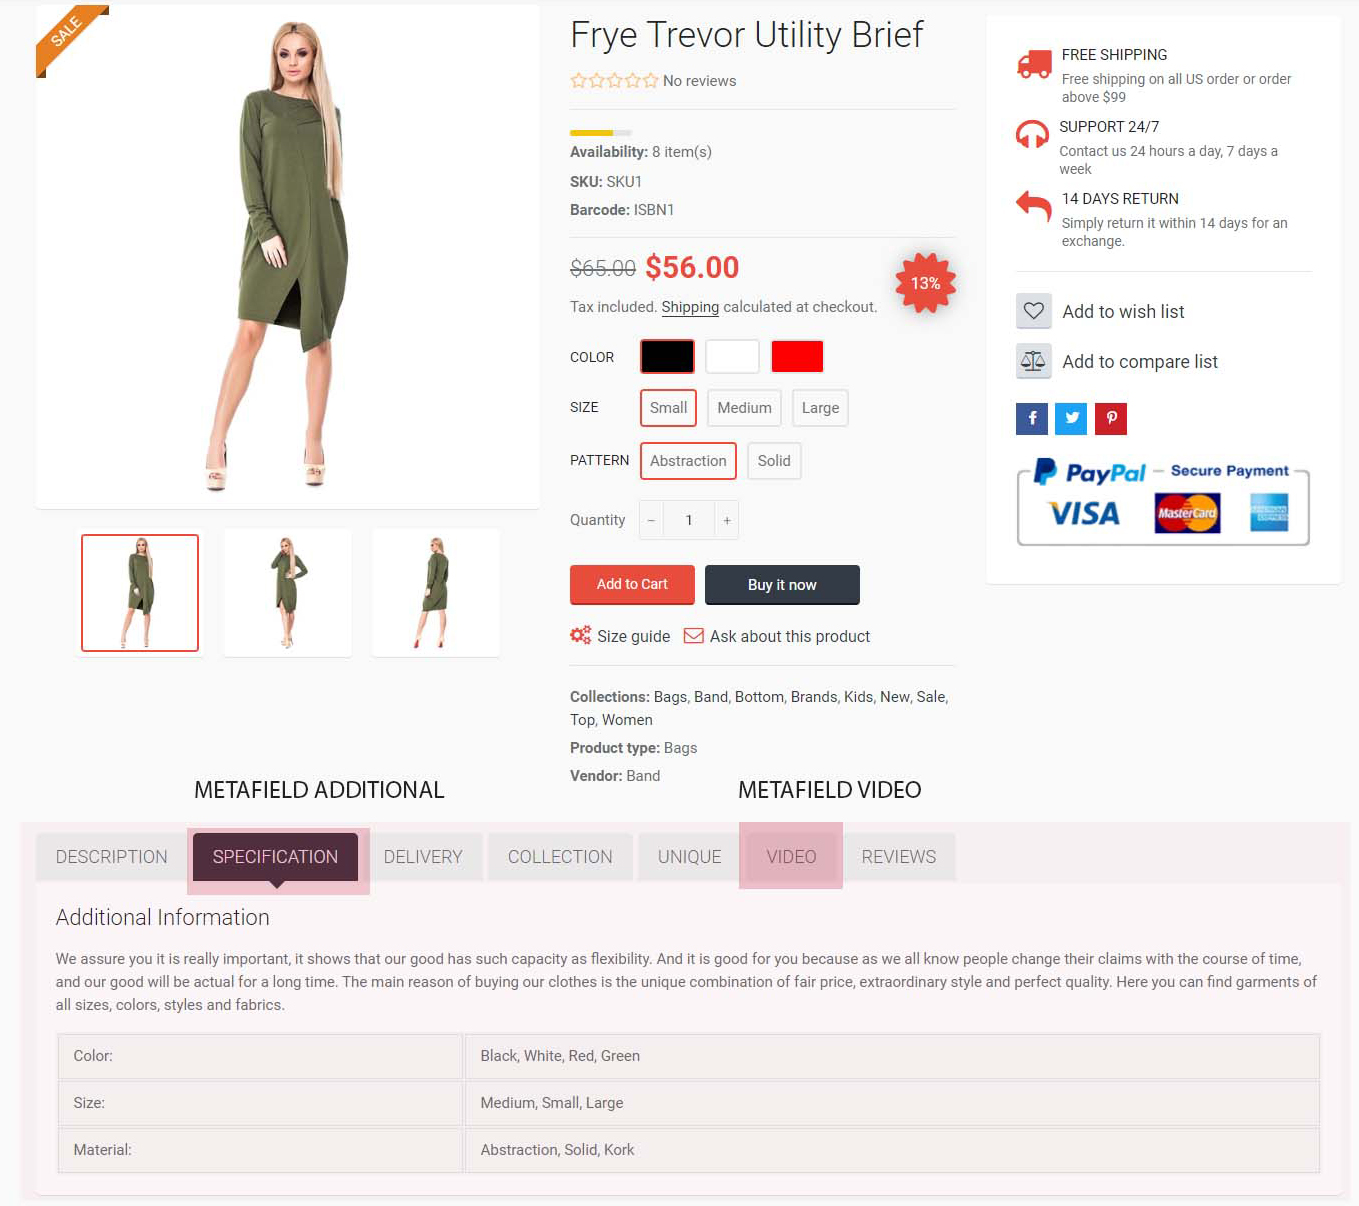Screen dimensions: 1359x1206
Task: Click the star rating icons
Action: (614, 81)
